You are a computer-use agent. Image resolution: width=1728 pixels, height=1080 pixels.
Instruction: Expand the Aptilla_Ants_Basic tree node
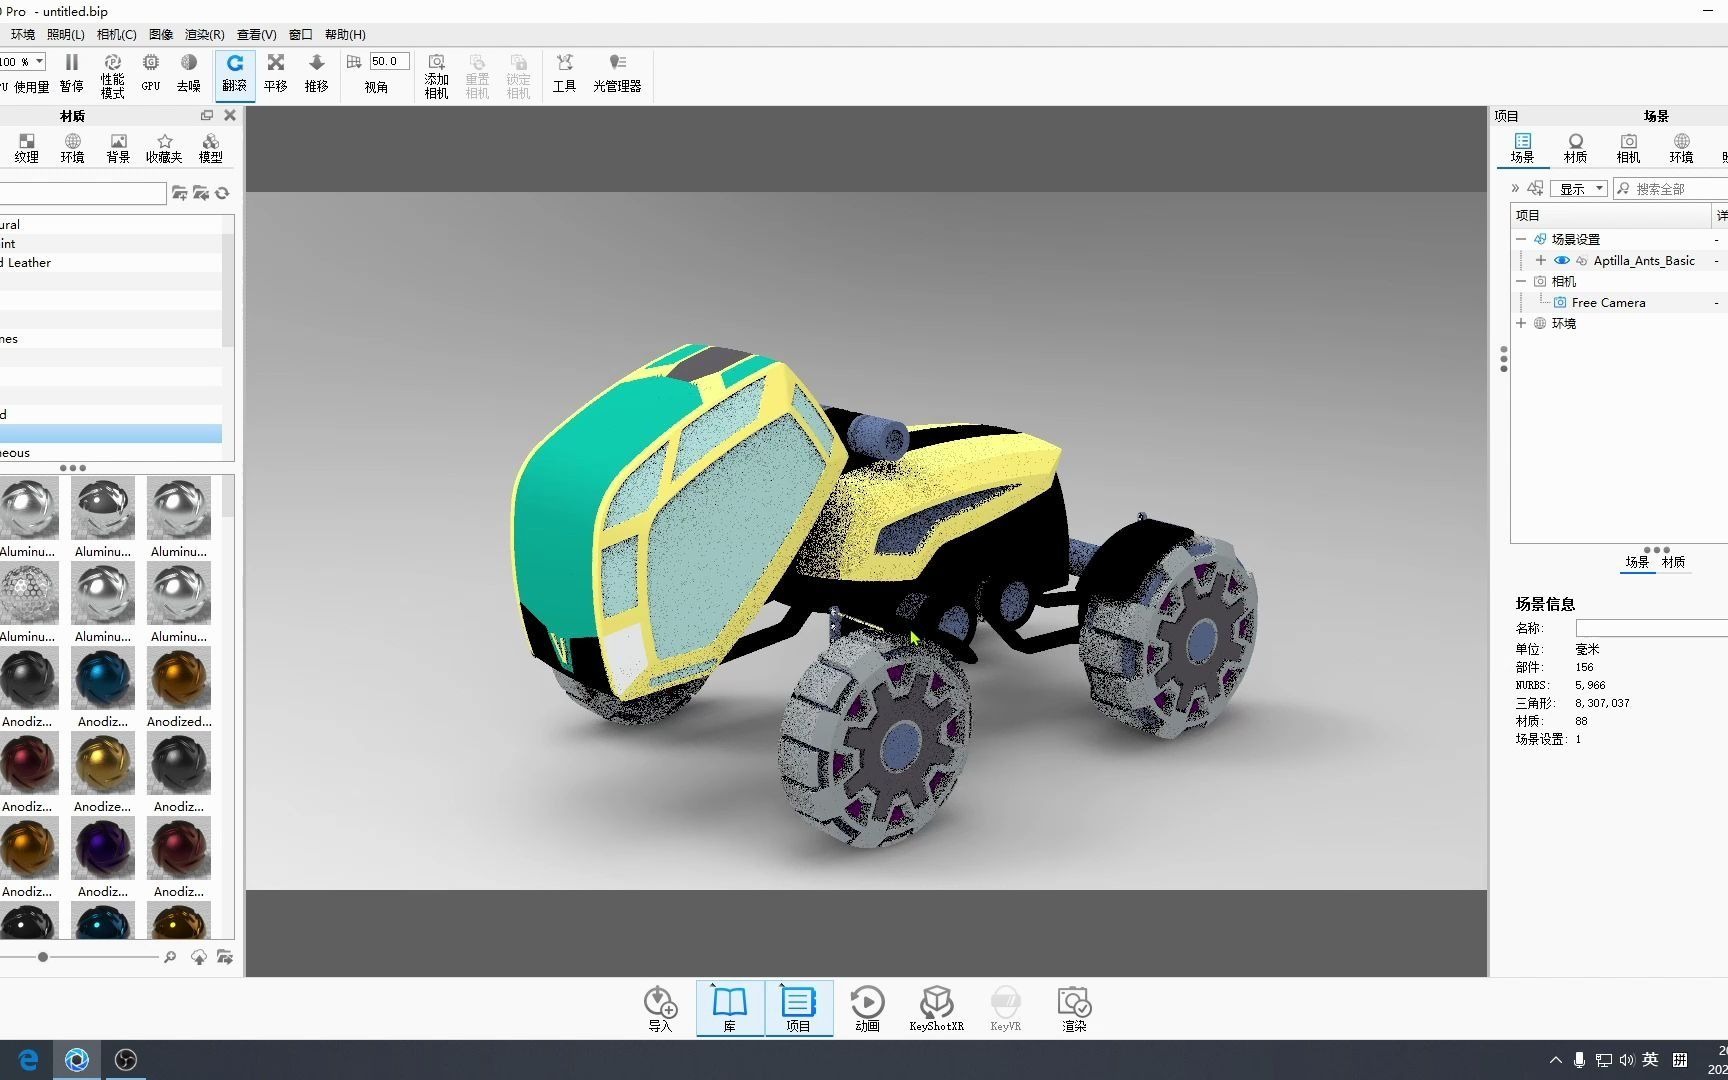1541,261
